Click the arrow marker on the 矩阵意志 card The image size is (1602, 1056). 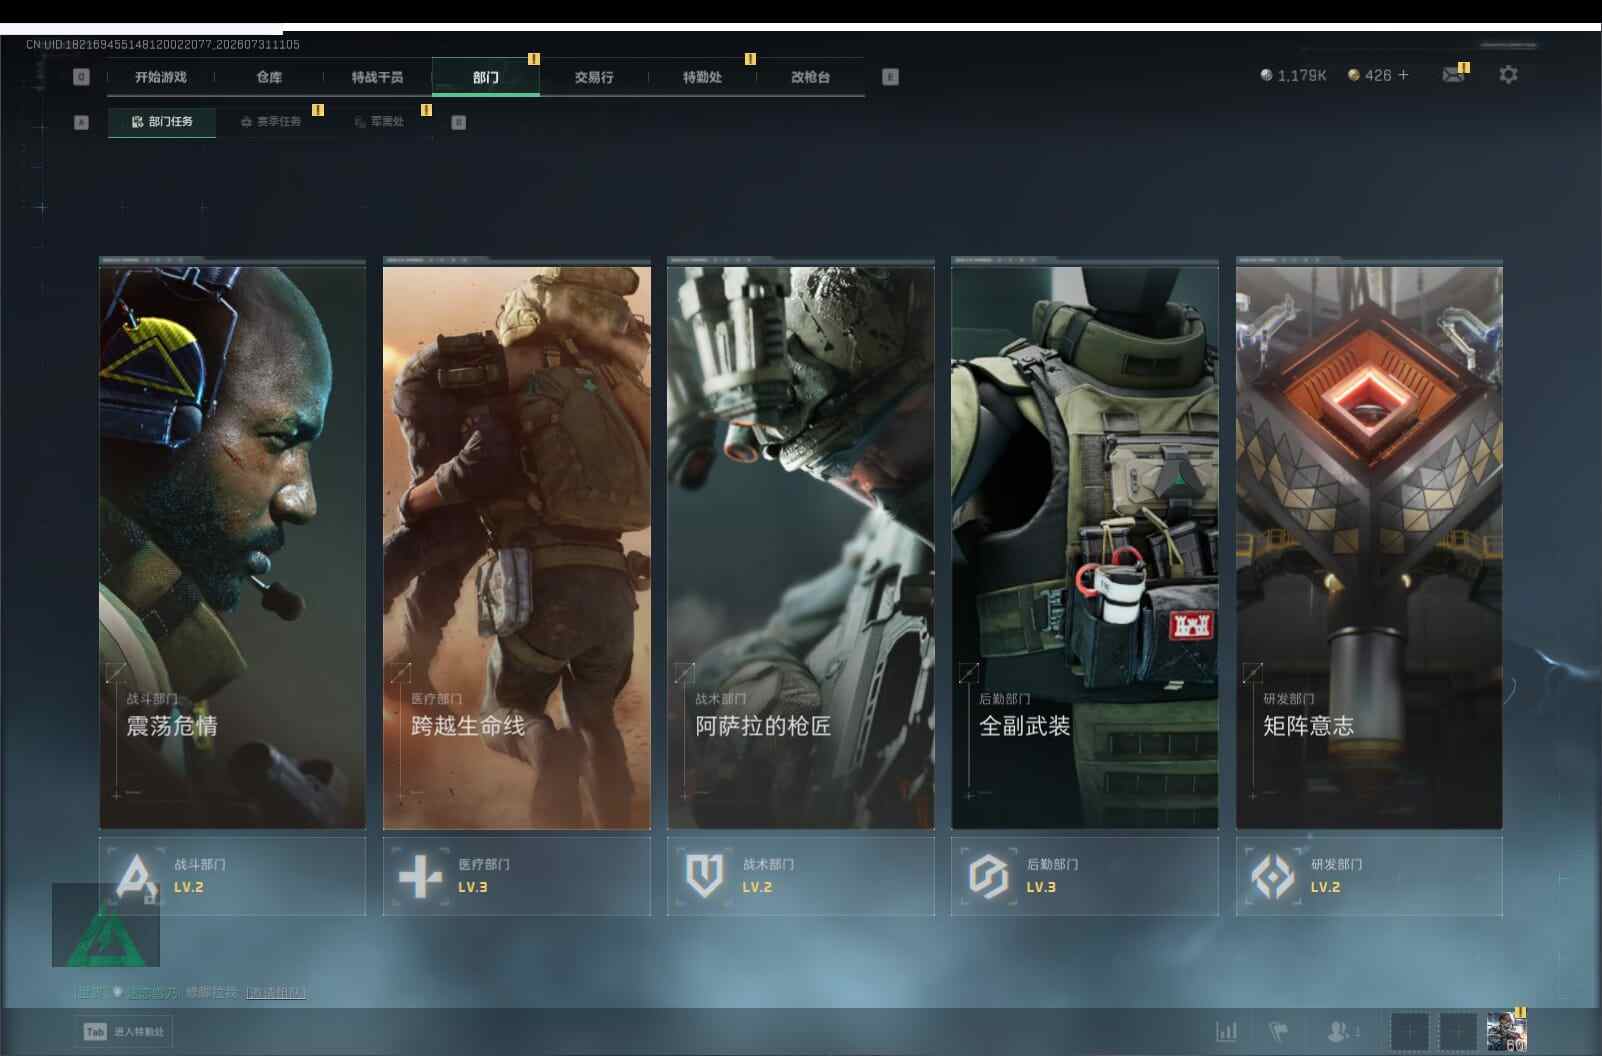point(1252,672)
